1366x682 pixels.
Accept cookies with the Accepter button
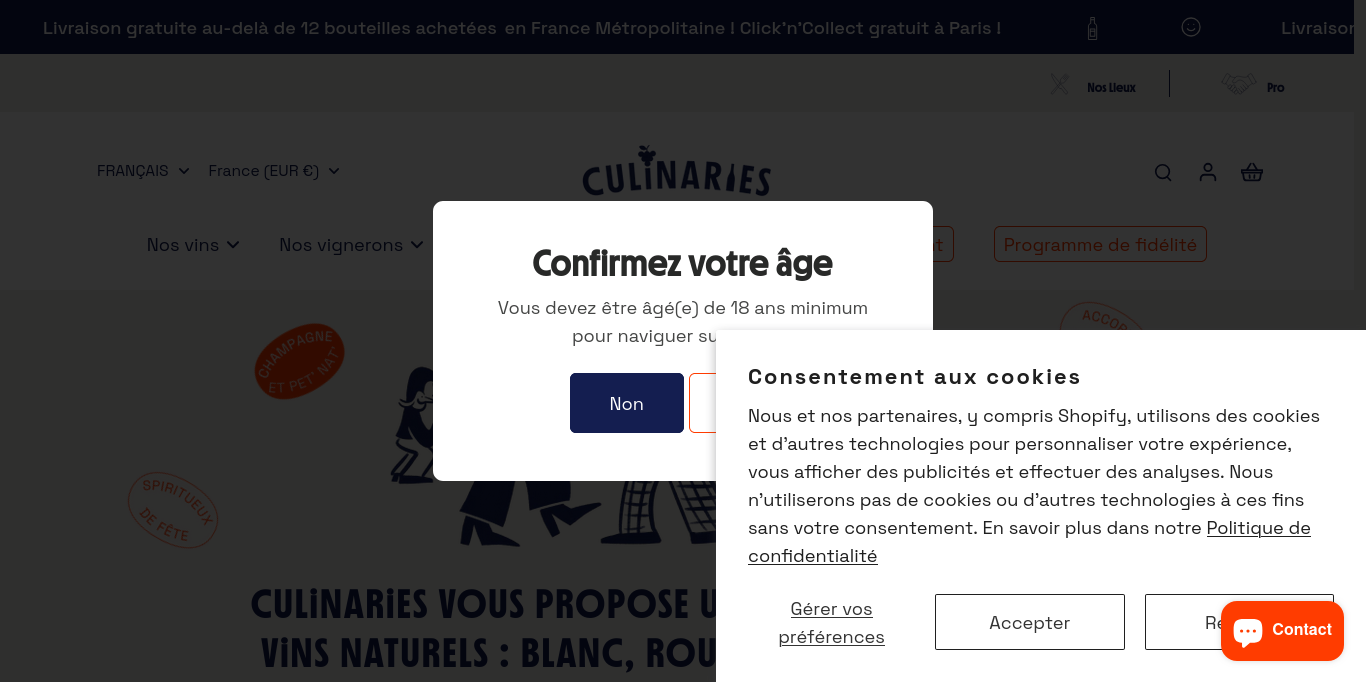point(1029,622)
